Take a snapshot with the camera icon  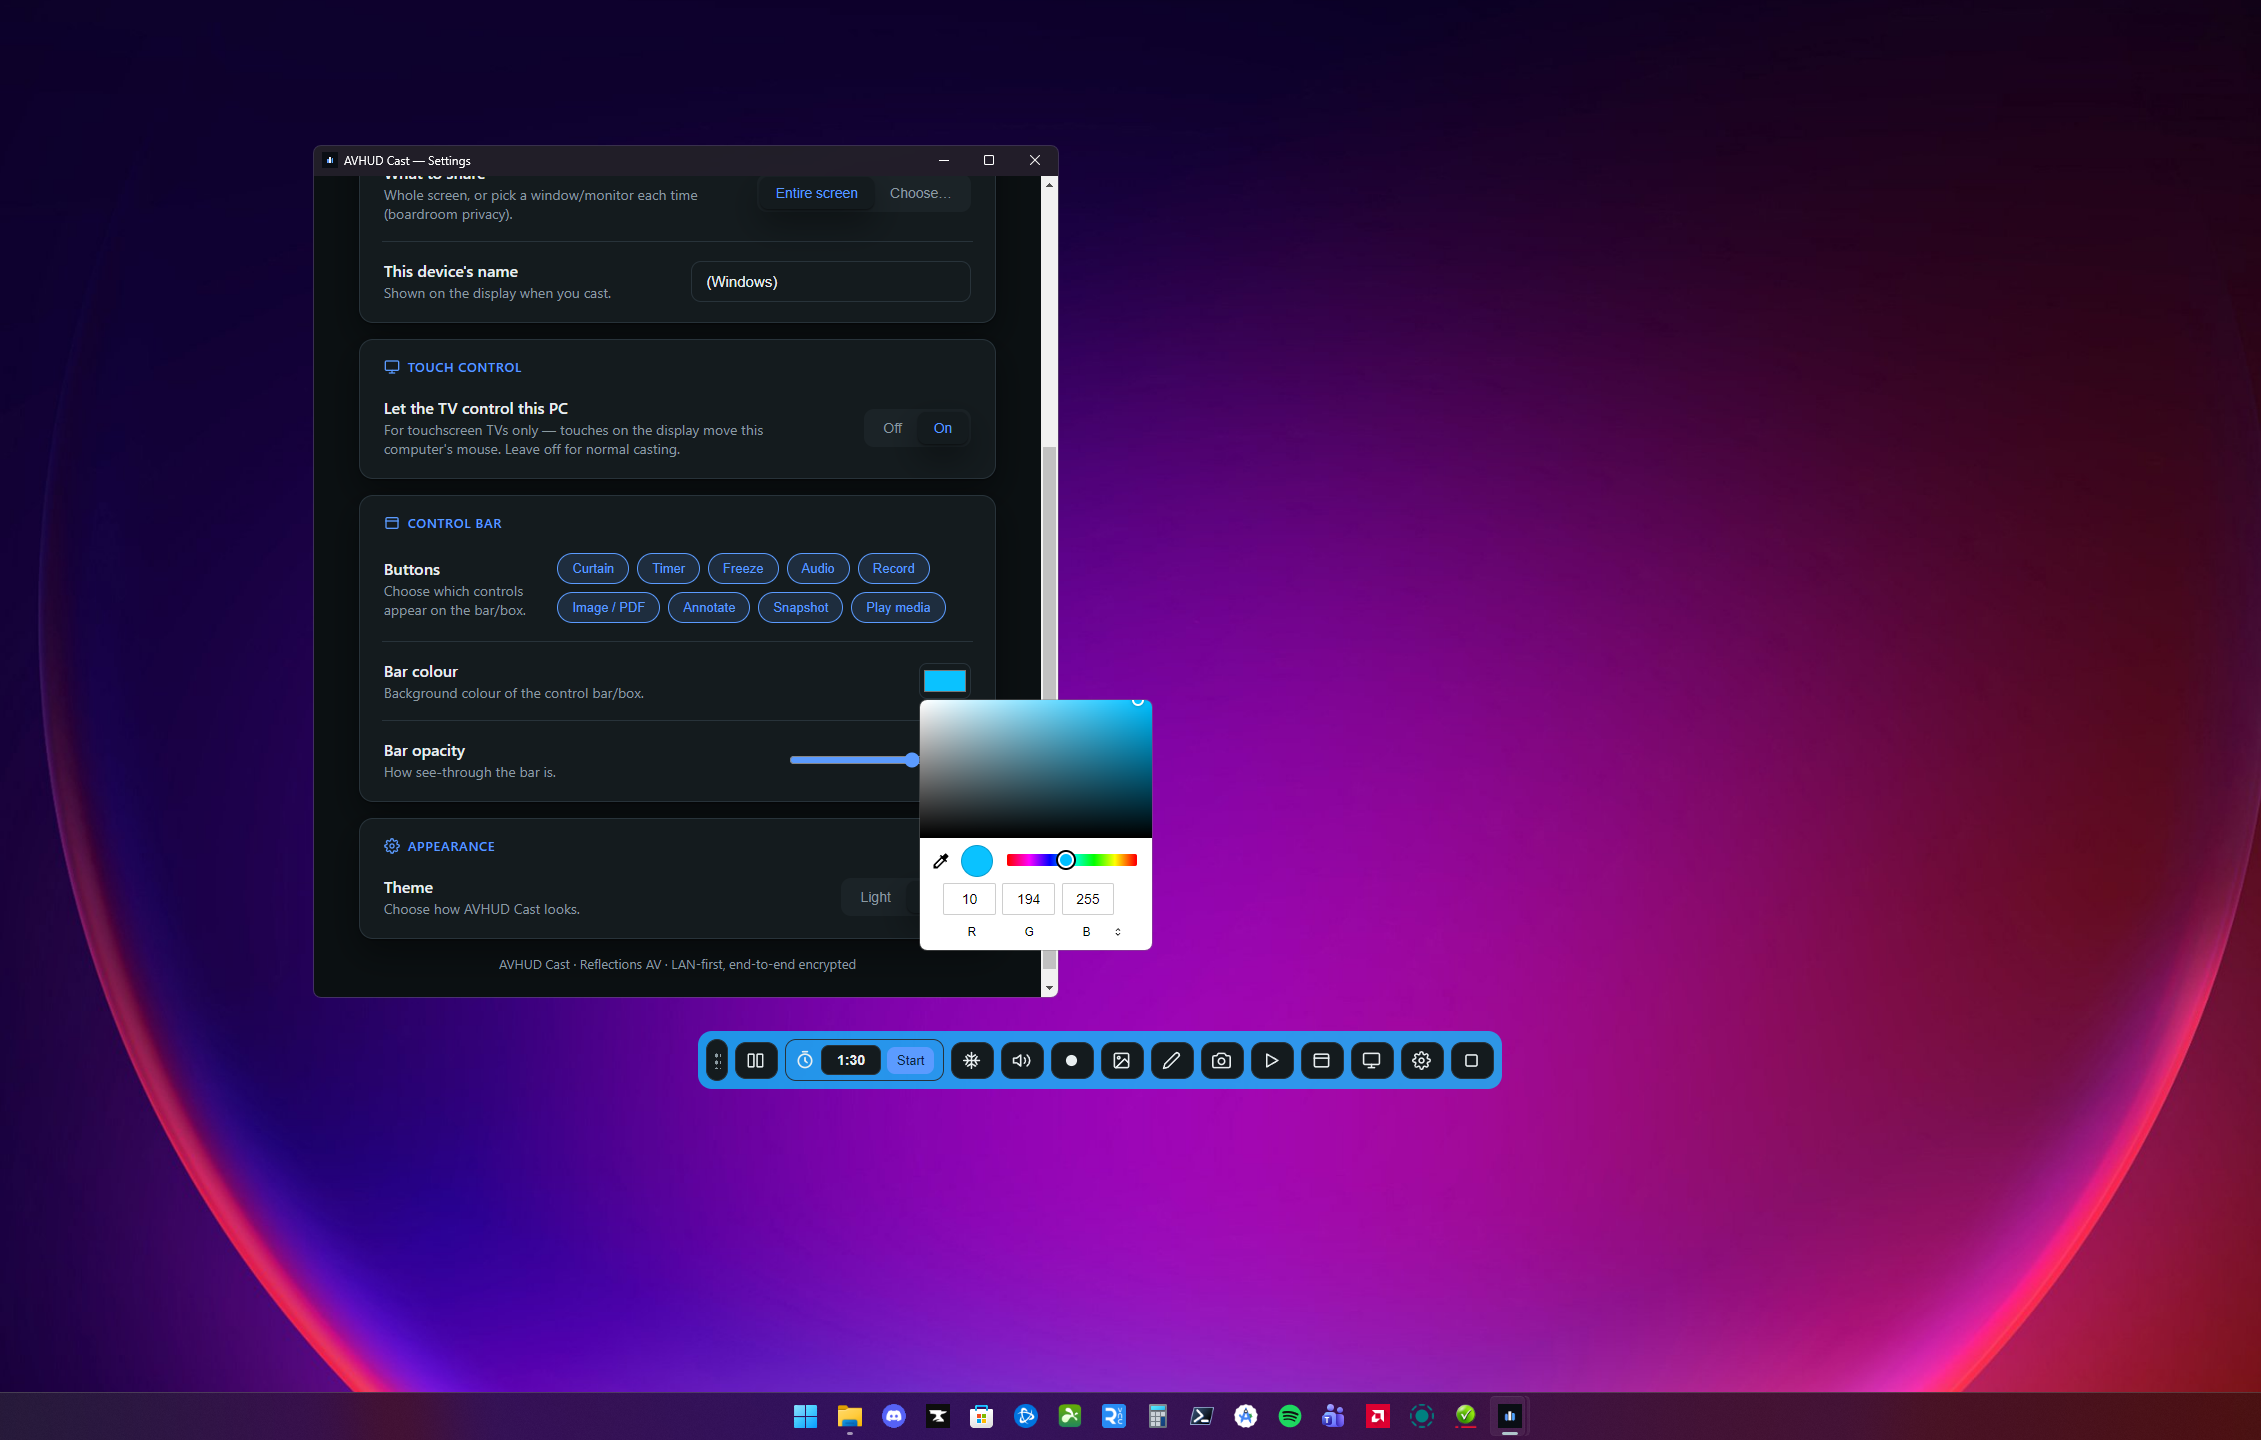point(1221,1060)
